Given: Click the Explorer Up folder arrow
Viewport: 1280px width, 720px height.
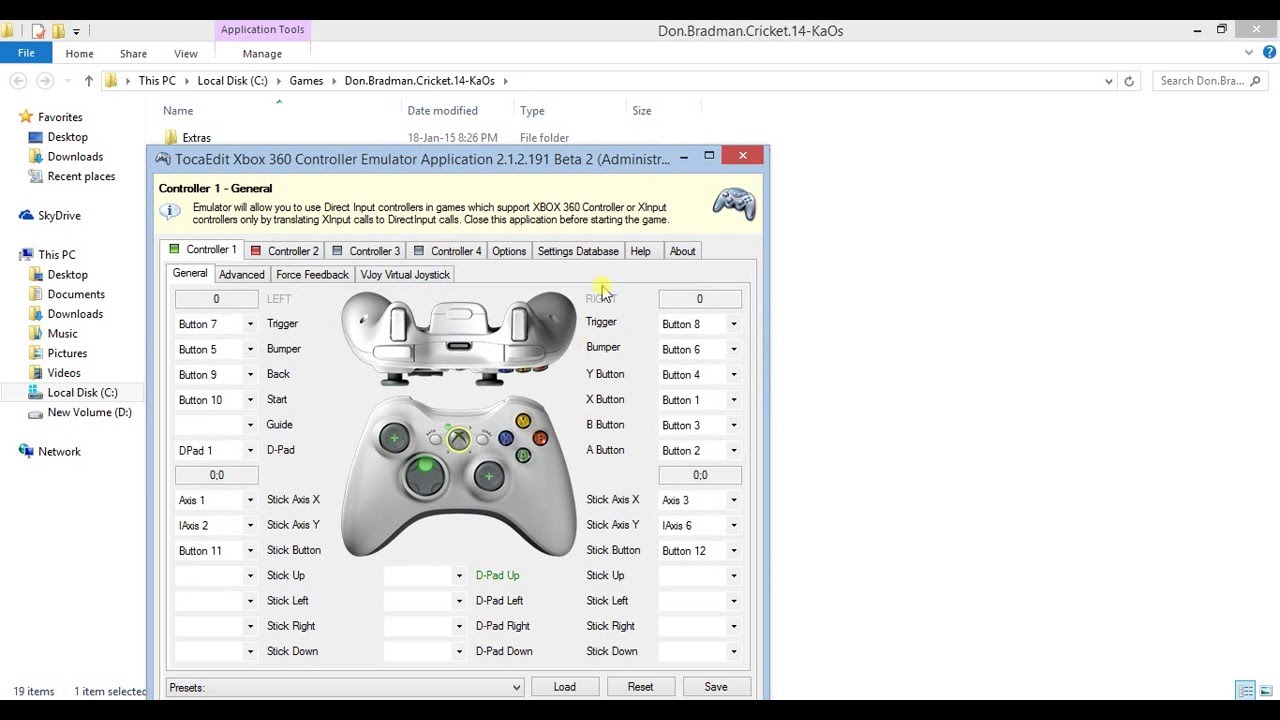Looking at the screenshot, I should click(x=88, y=81).
